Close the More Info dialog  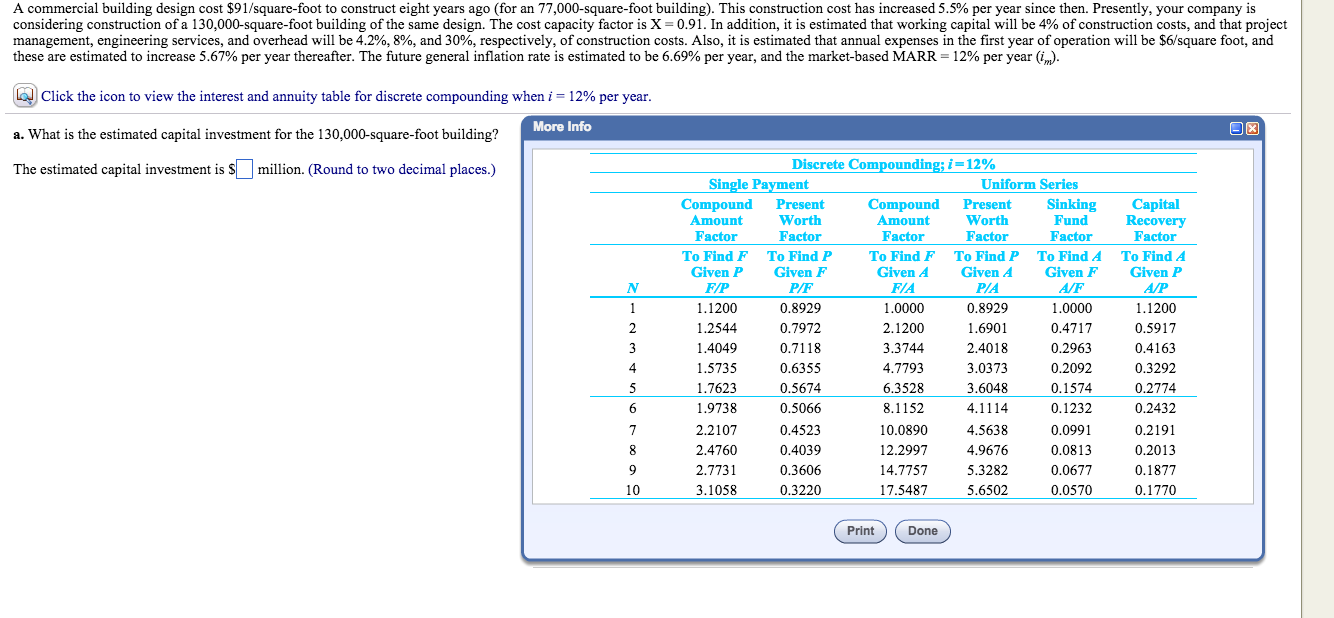tap(1251, 128)
